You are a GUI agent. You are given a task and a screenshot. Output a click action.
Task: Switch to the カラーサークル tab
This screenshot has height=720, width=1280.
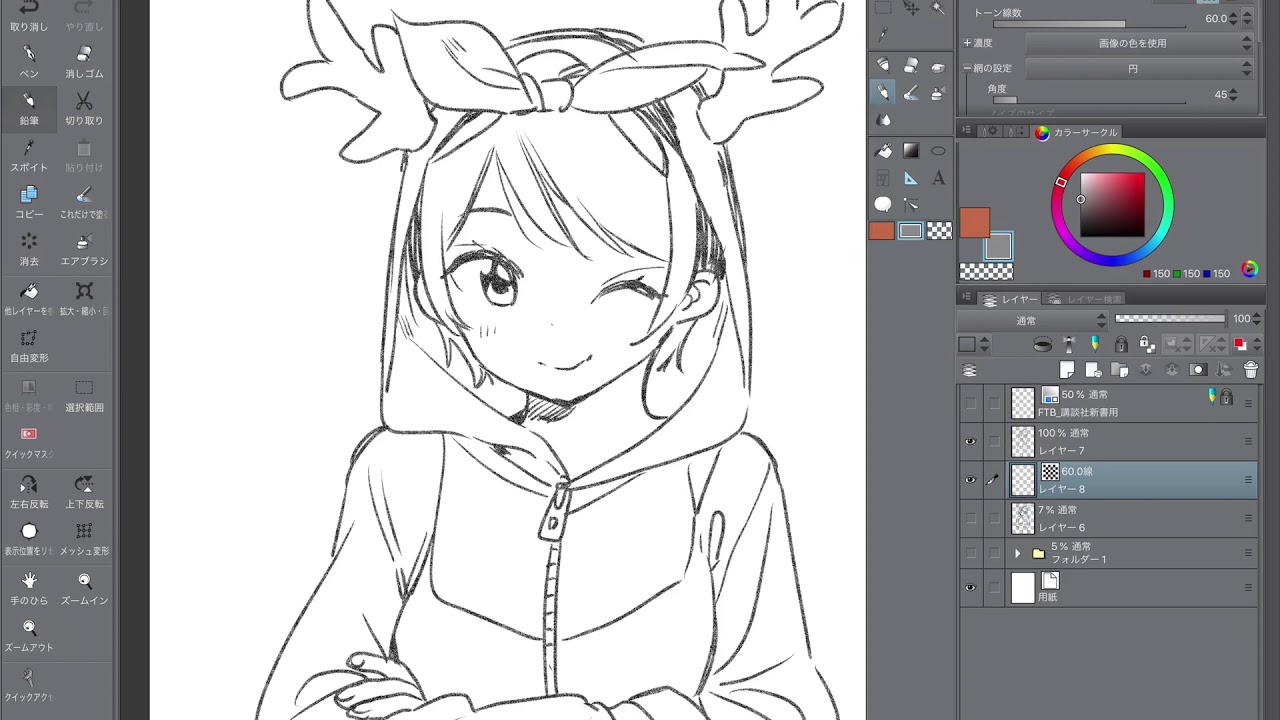1077,132
